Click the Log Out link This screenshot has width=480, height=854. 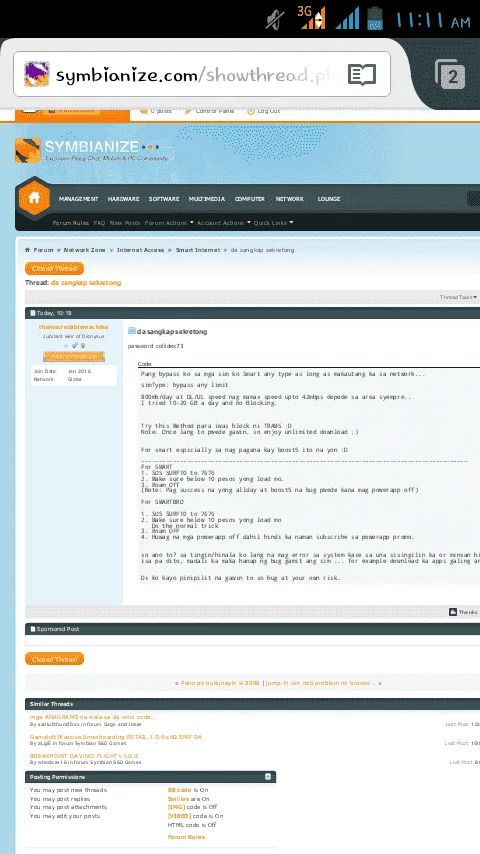269,111
